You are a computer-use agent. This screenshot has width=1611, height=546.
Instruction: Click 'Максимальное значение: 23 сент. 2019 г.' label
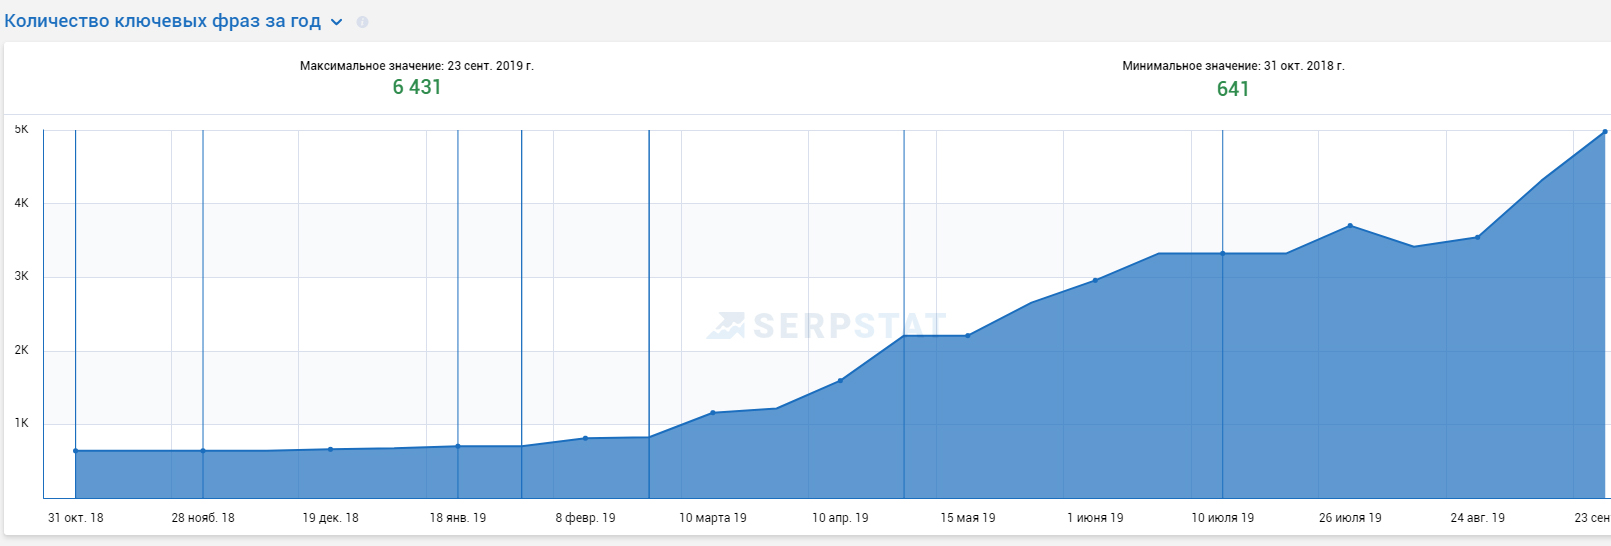[417, 66]
